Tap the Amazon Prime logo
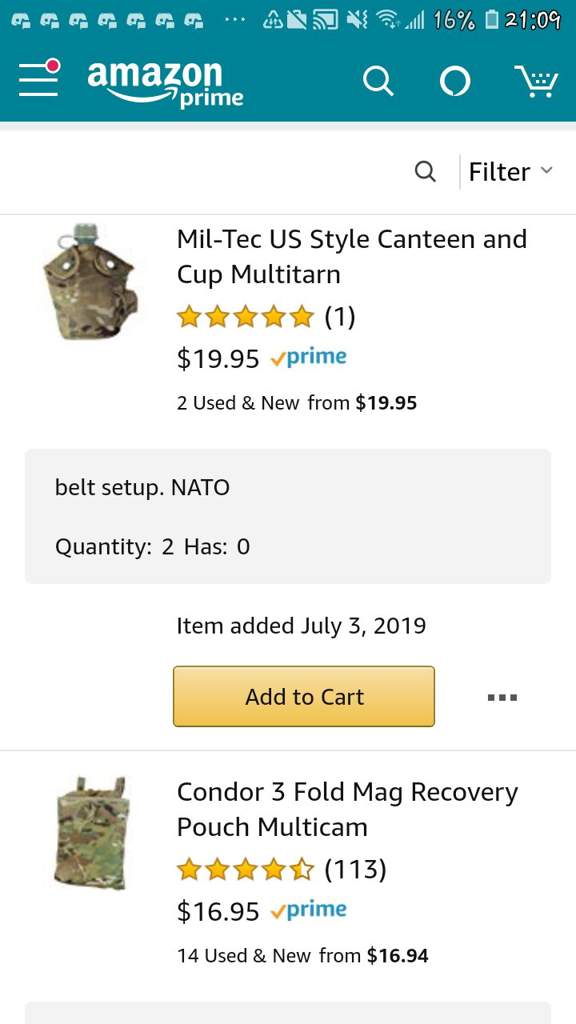The image size is (576, 1024). tap(165, 83)
